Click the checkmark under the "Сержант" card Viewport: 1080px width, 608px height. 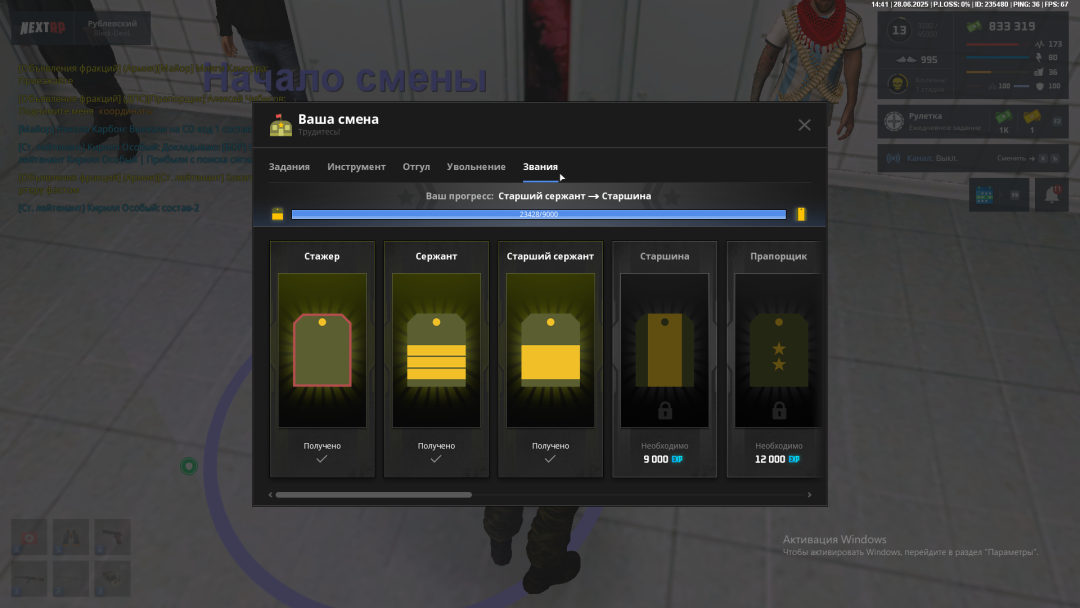point(436,459)
